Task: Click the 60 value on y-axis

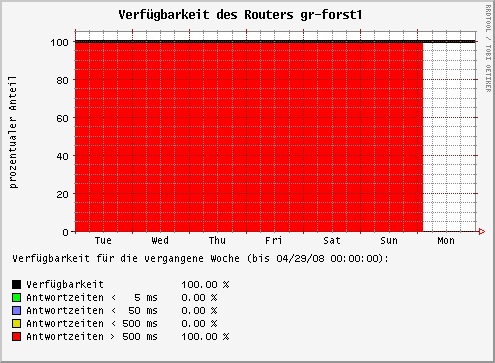Action: (x=62, y=118)
